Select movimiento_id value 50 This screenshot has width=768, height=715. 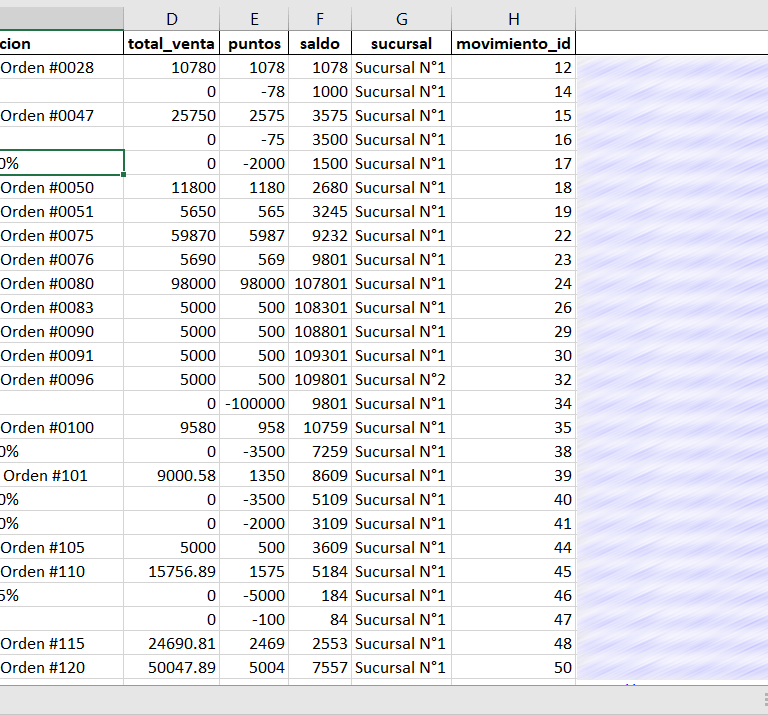(x=513, y=667)
